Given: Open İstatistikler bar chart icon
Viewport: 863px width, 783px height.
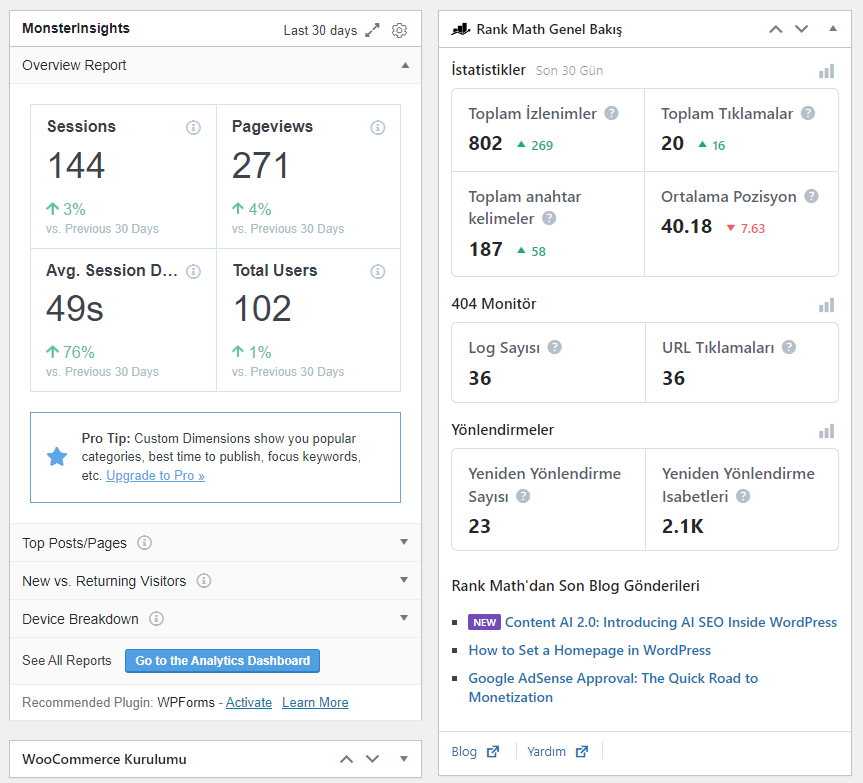Looking at the screenshot, I should 826,71.
